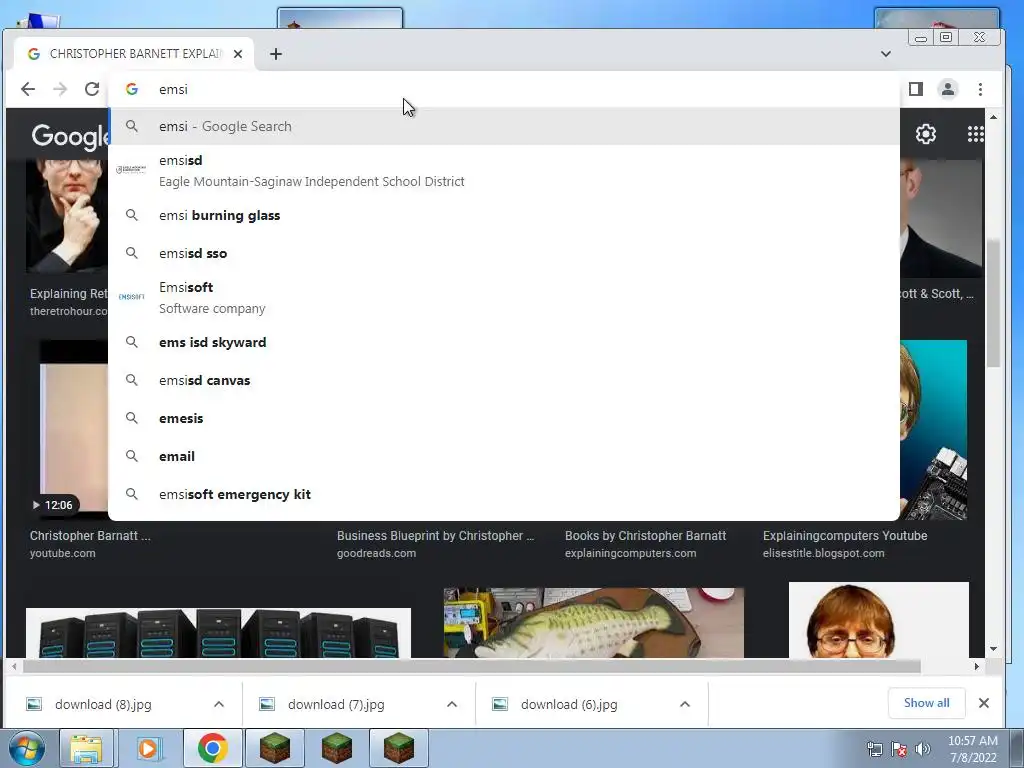Open the server towers image thumbnail
Screen dimensions: 1024x768
tap(218, 632)
